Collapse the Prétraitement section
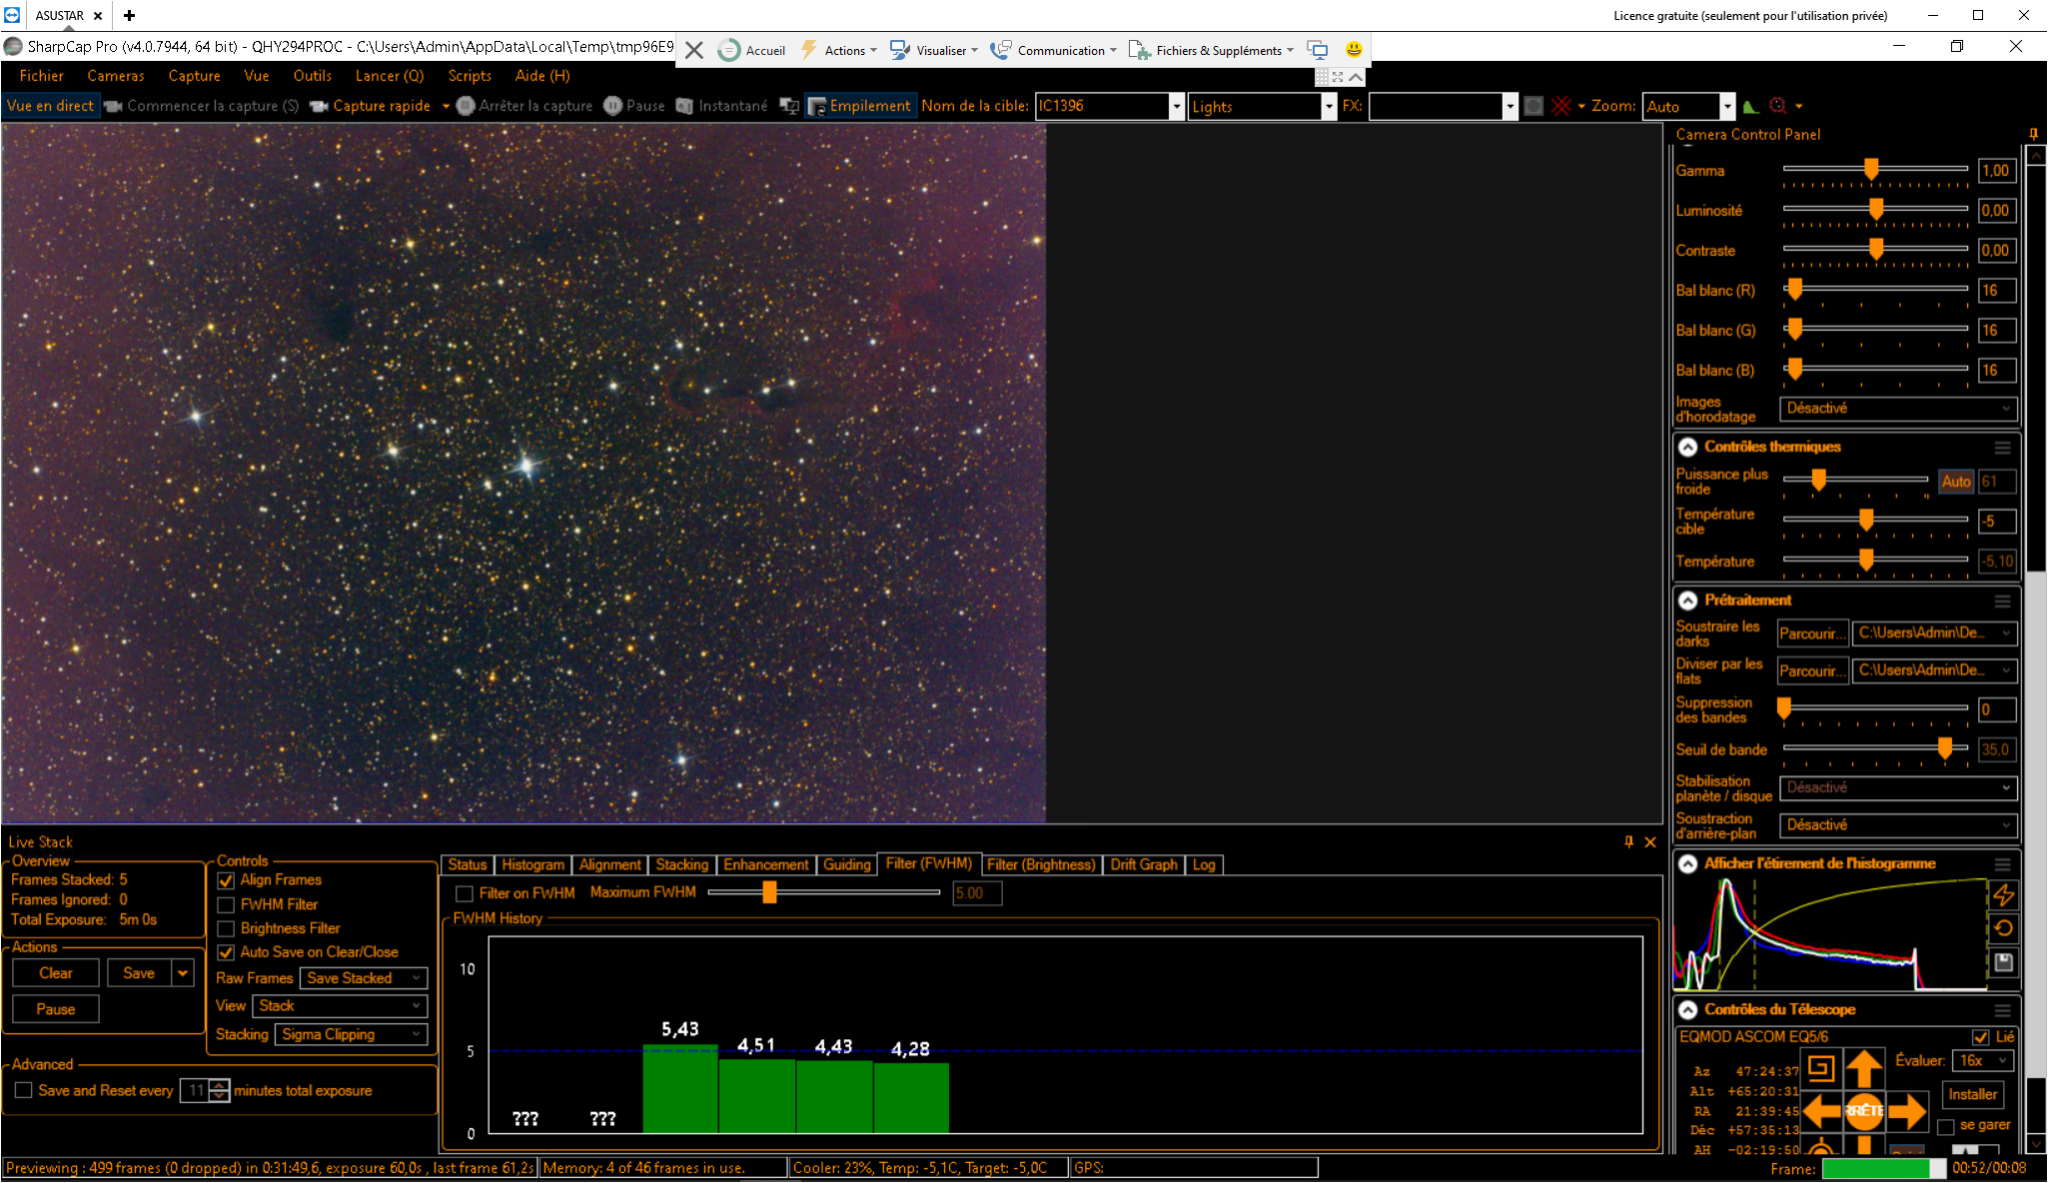Screen dimensions: 2048x1183 pos(1688,600)
